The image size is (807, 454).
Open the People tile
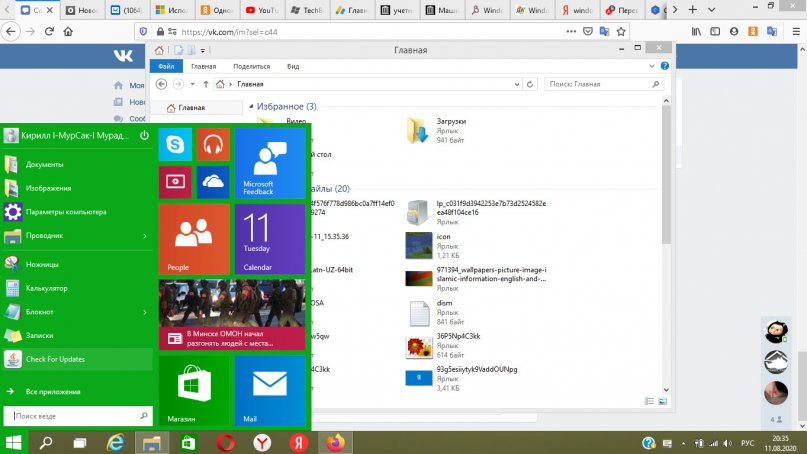194,239
